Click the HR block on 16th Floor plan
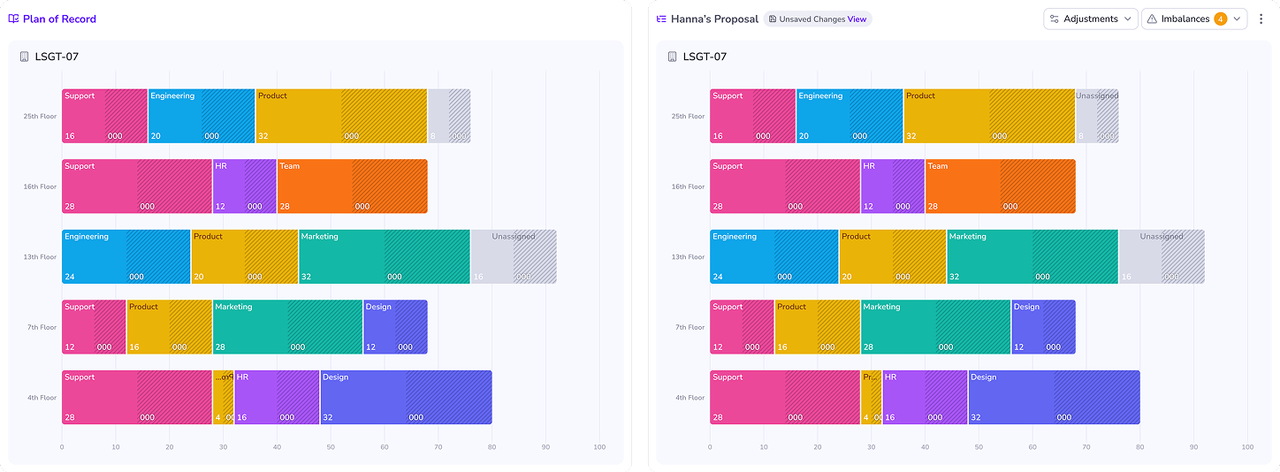Viewport: 1280px width, 472px height. [x=245, y=186]
